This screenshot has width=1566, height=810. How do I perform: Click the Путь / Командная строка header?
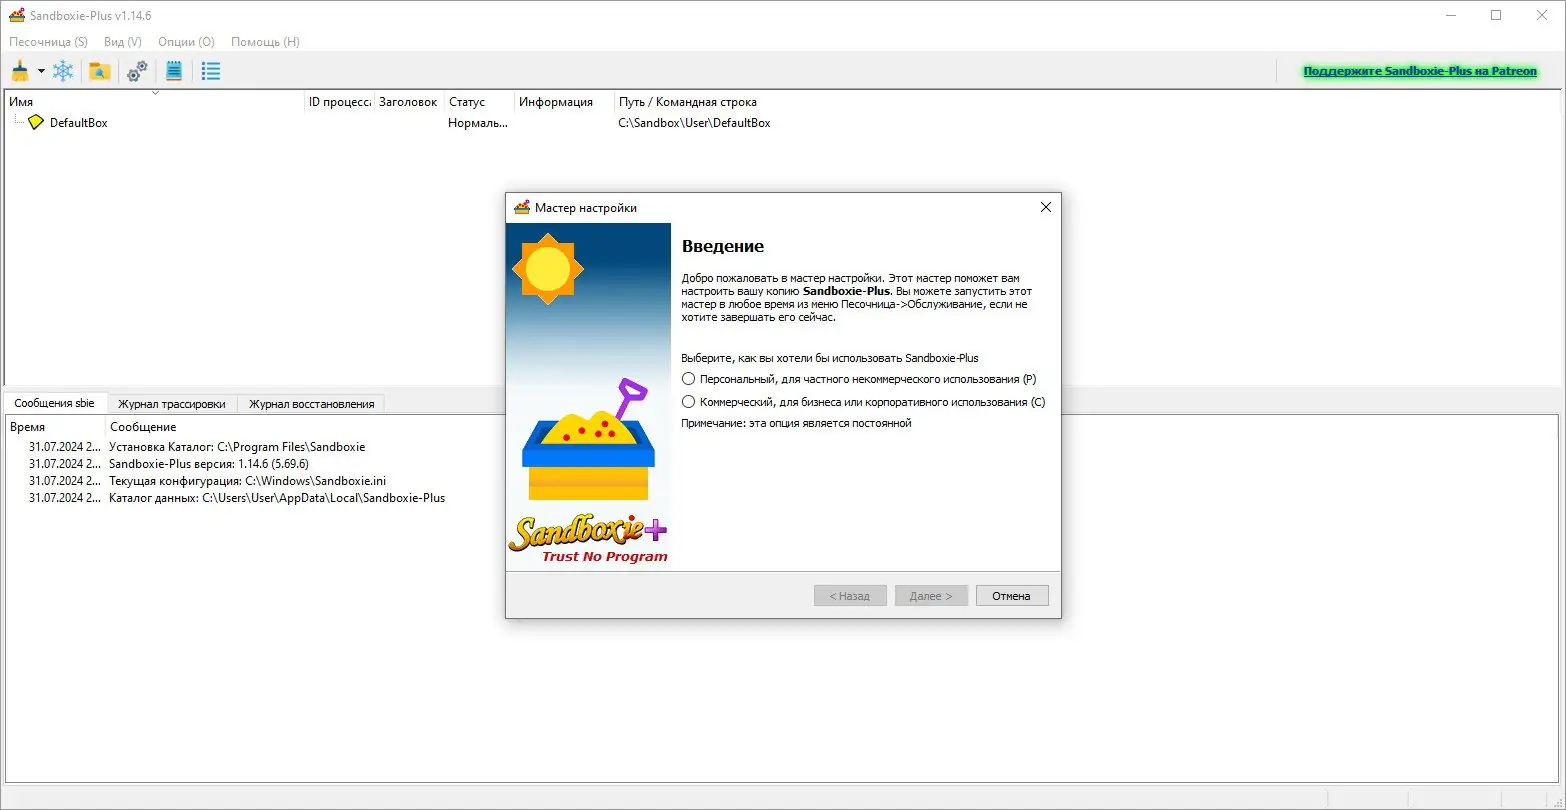click(x=1087, y=101)
